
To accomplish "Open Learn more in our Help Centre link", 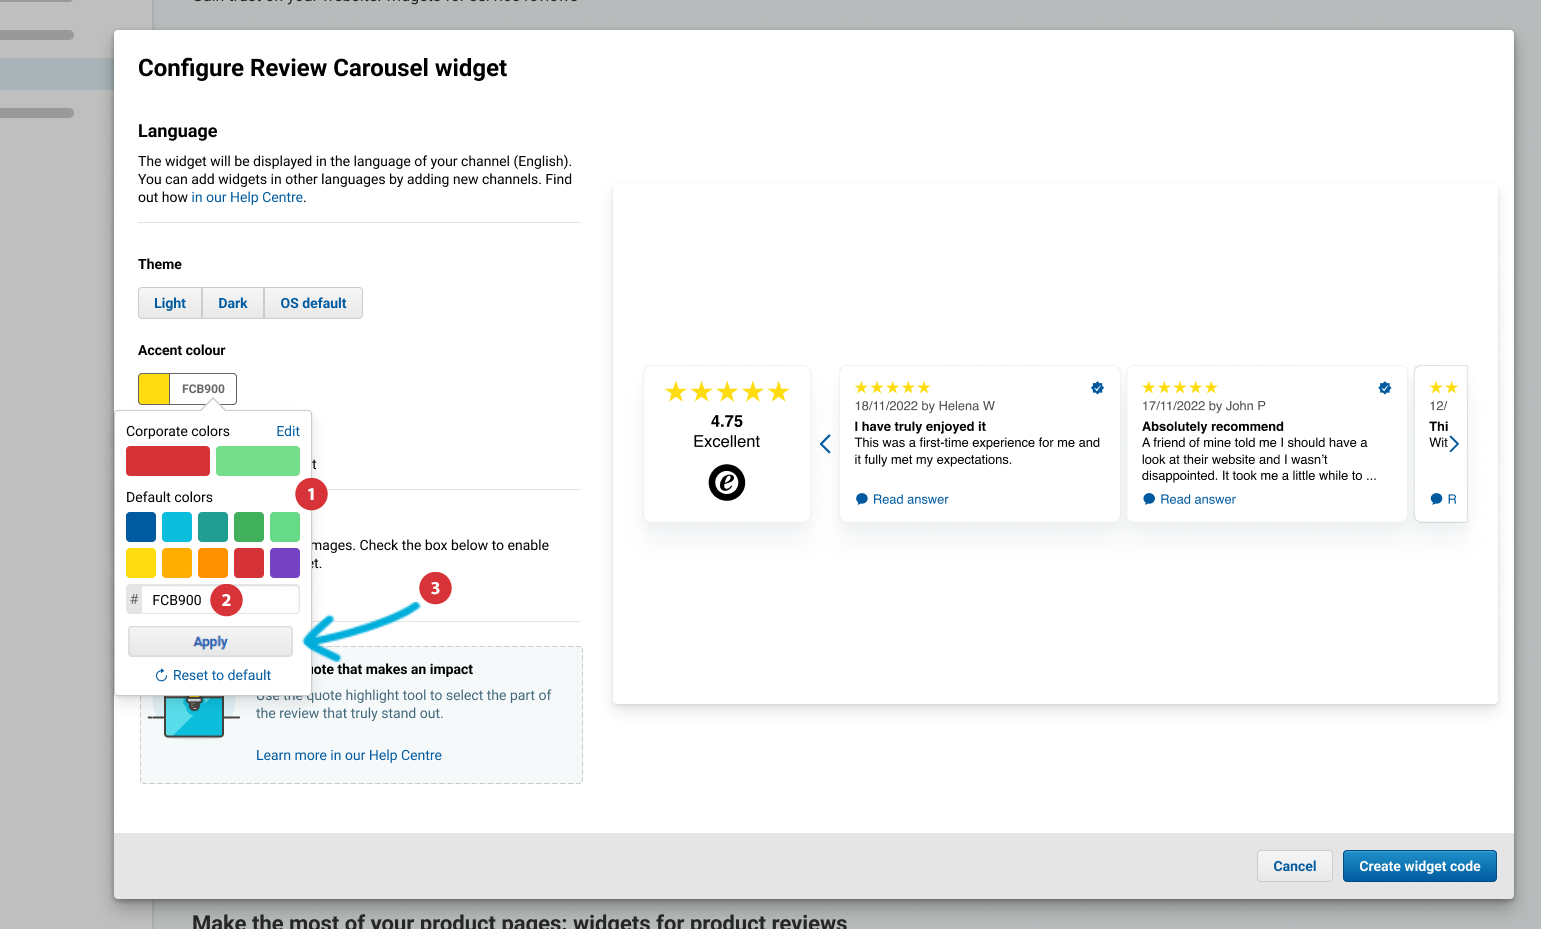I will (x=349, y=755).
